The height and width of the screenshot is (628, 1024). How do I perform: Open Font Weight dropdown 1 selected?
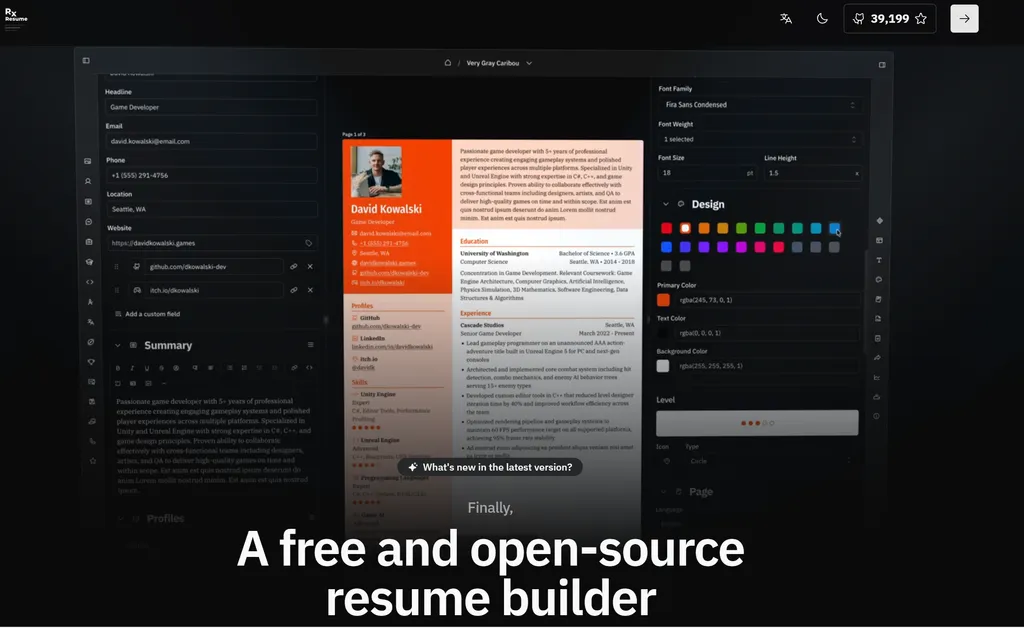point(760,139)
